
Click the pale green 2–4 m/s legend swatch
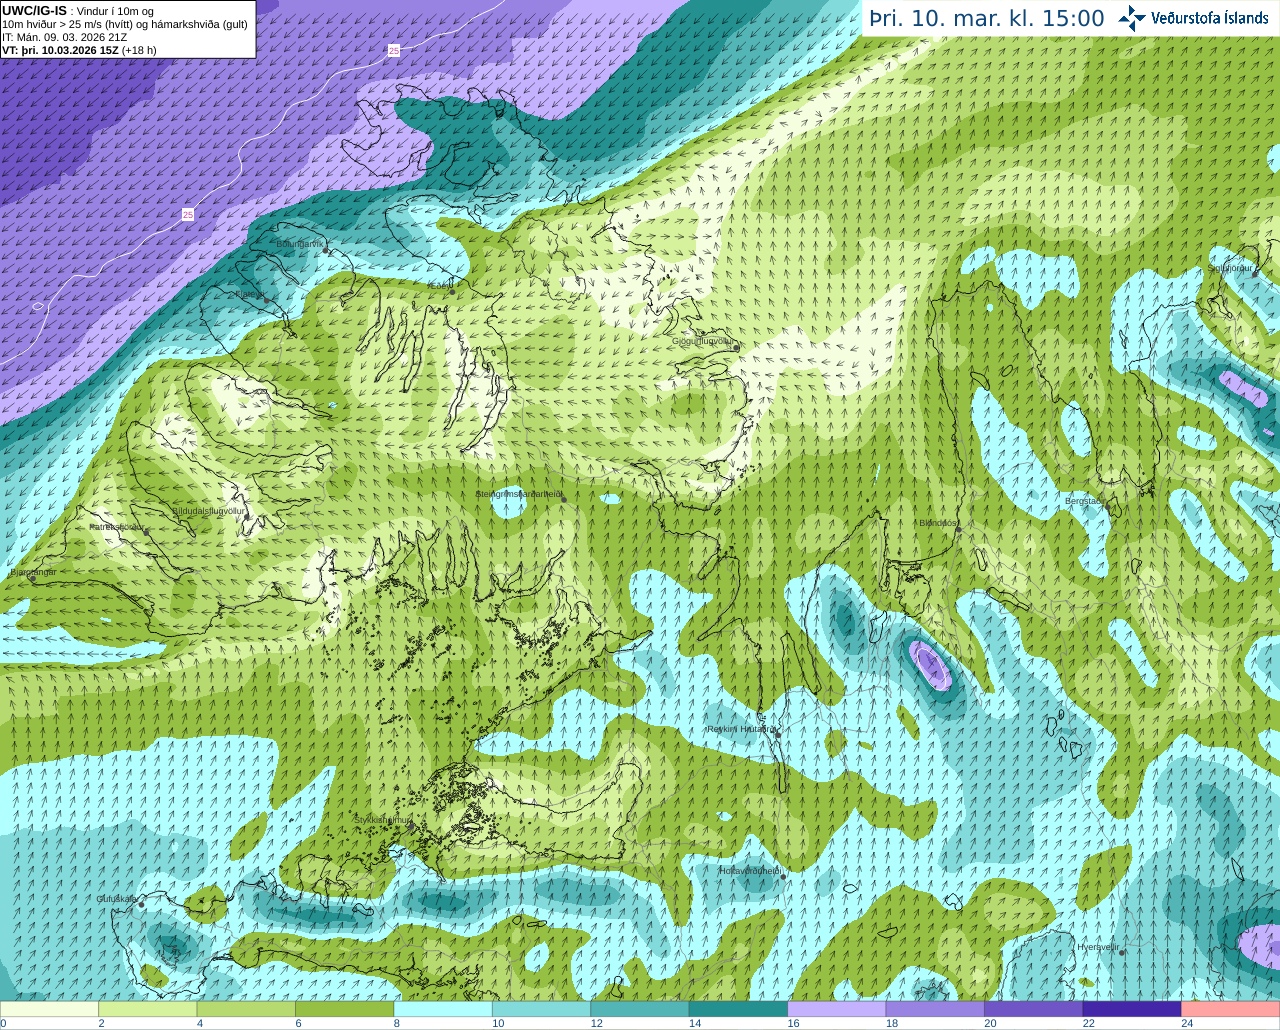click(148, 1009)
